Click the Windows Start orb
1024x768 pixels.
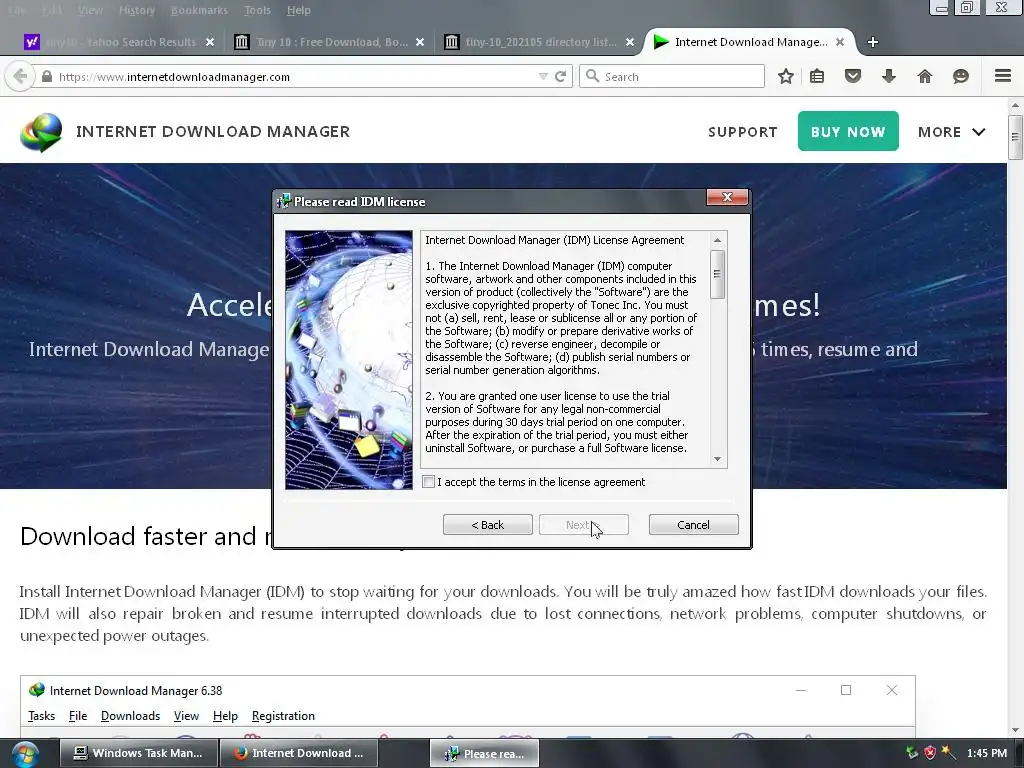click(x=25, y=754)
